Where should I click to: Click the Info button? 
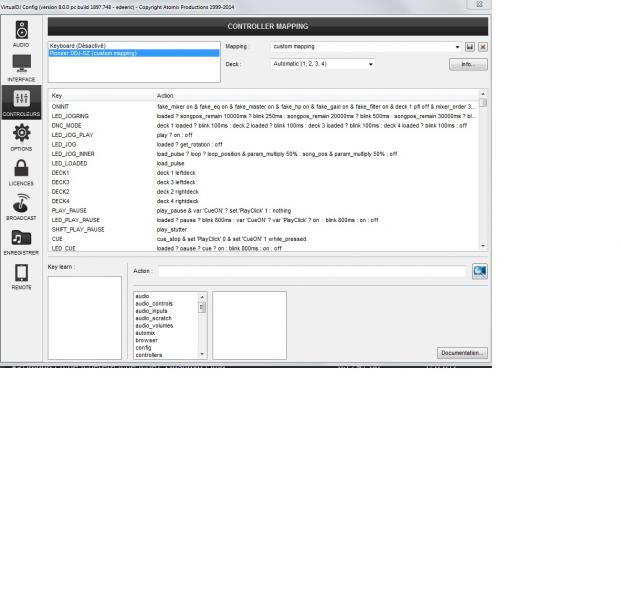[468, 64]
